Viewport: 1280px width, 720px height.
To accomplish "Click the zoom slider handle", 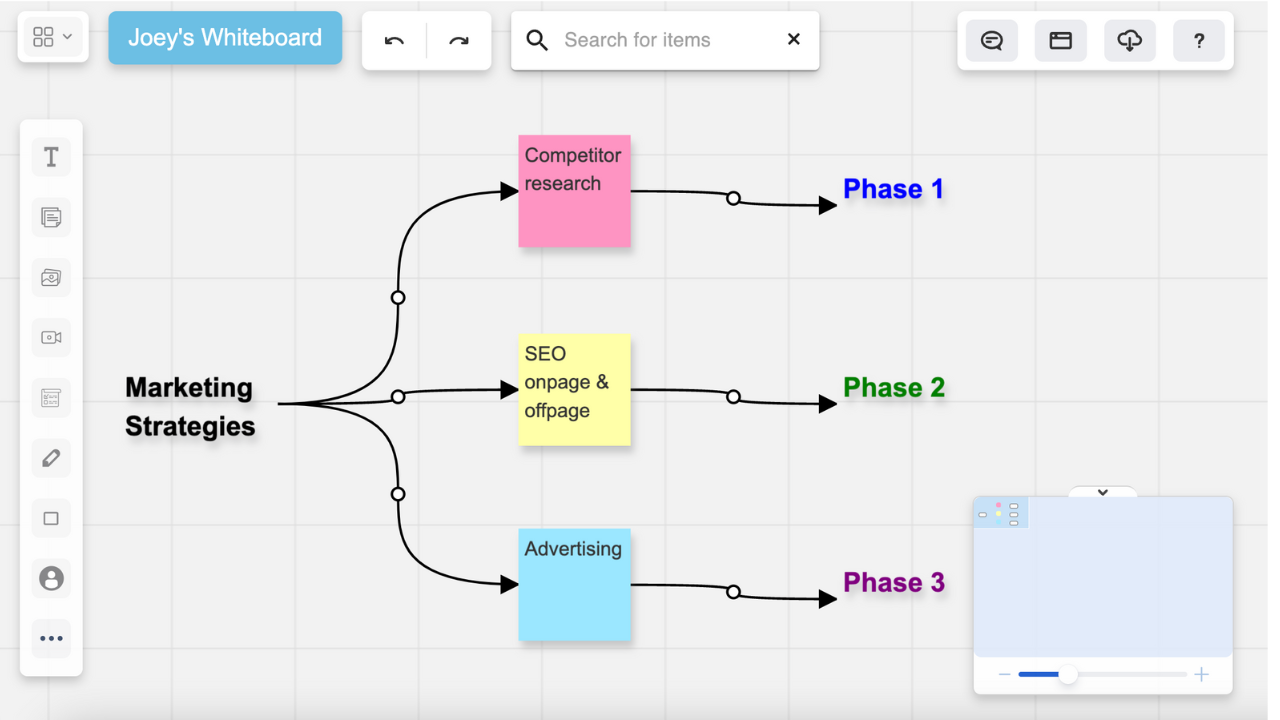I will (x=1068, y=675).
